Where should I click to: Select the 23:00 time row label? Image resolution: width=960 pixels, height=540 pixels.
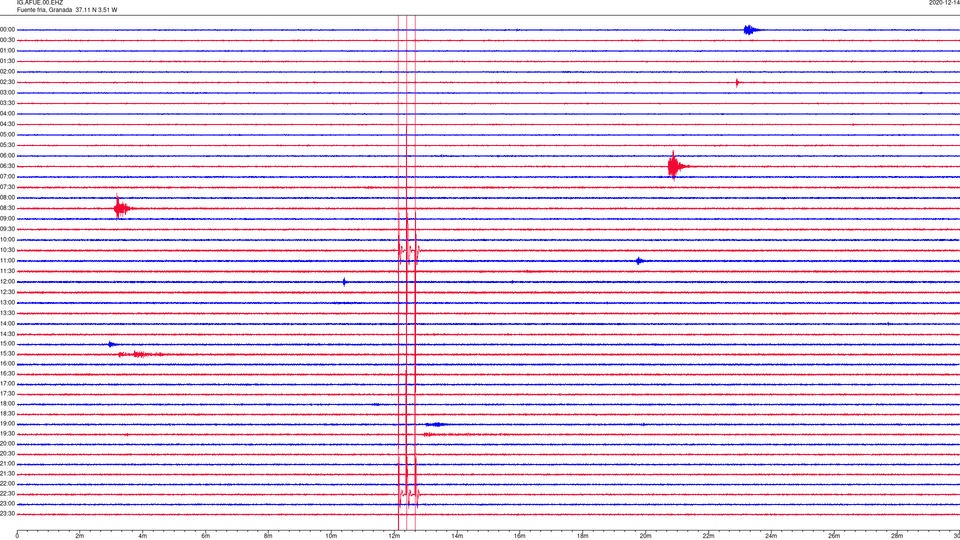[x=8, y=504]
